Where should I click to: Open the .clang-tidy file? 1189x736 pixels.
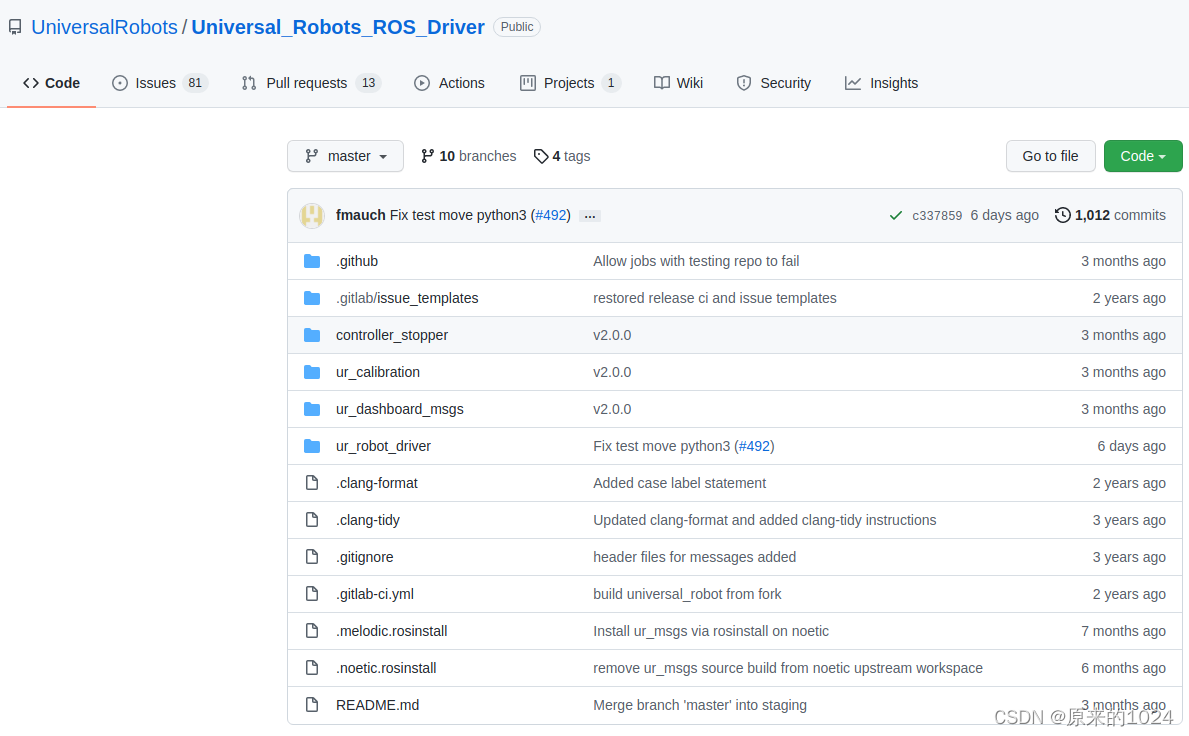pyautogui.click(x=368, y=521)
